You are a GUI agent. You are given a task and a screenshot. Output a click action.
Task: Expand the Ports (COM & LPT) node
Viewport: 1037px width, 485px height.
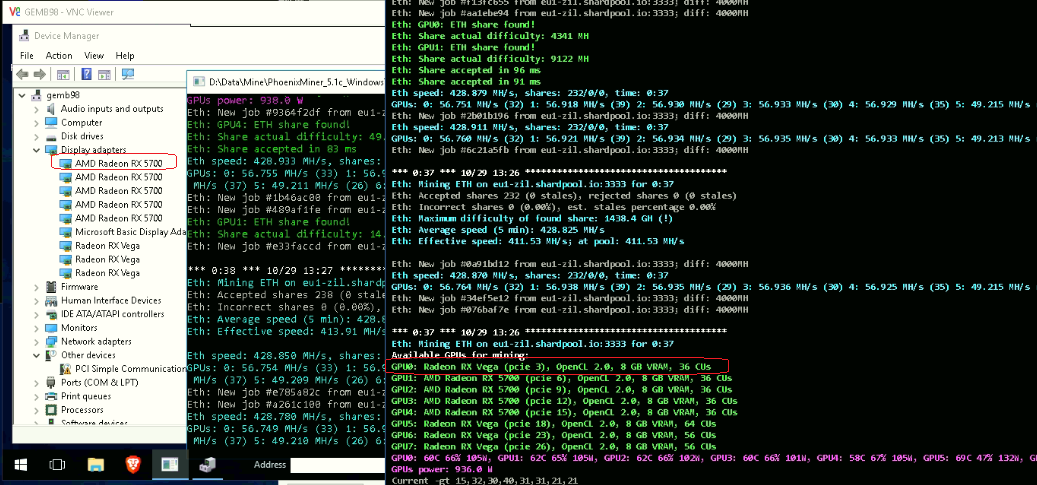37,382
